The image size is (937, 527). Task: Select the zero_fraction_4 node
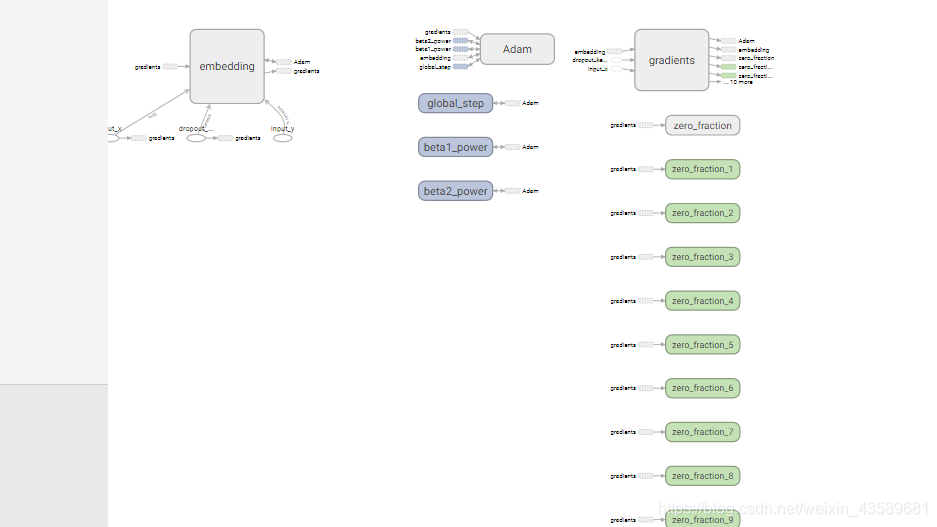pos(703,301)
